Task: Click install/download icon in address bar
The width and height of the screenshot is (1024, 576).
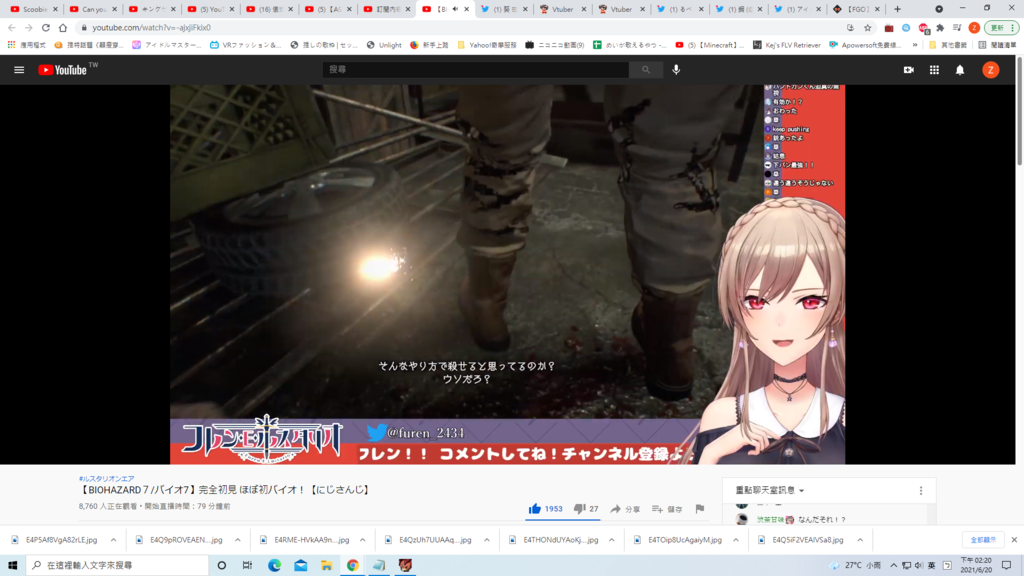Action: pos(850,27)
